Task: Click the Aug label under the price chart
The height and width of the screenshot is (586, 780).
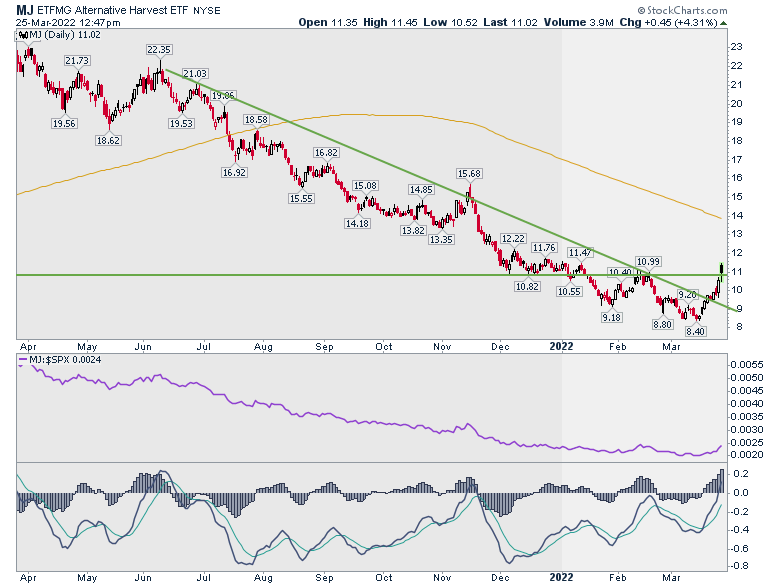Action: click(263, 347)
